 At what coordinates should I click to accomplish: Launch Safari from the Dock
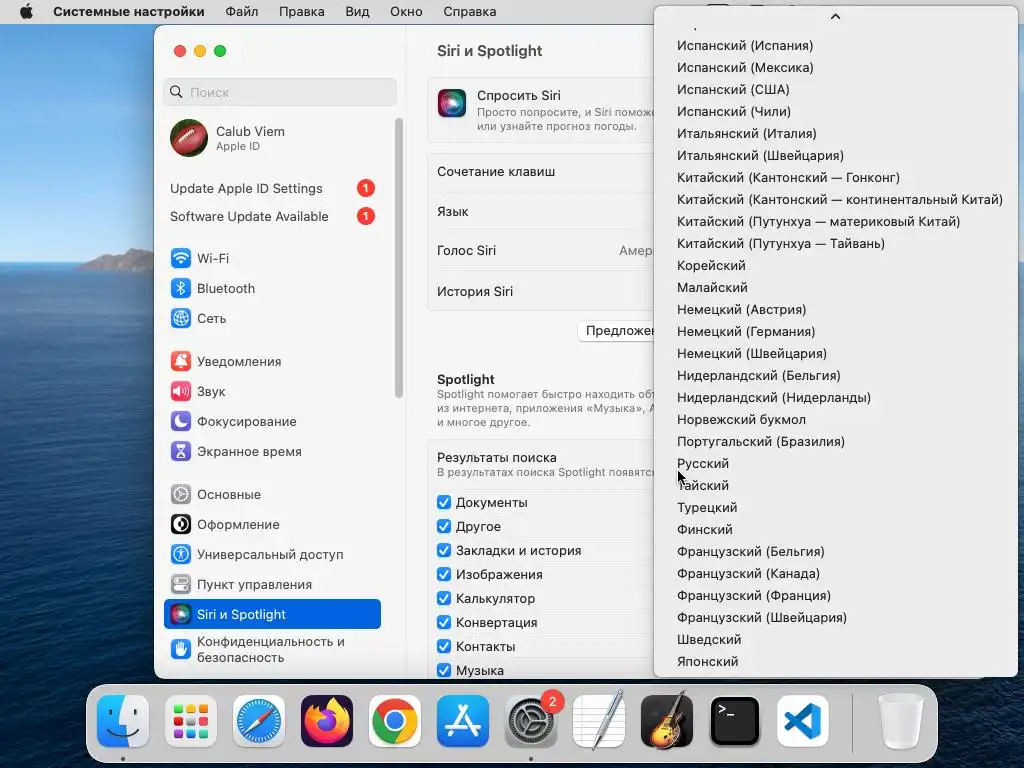click(259, 721)
